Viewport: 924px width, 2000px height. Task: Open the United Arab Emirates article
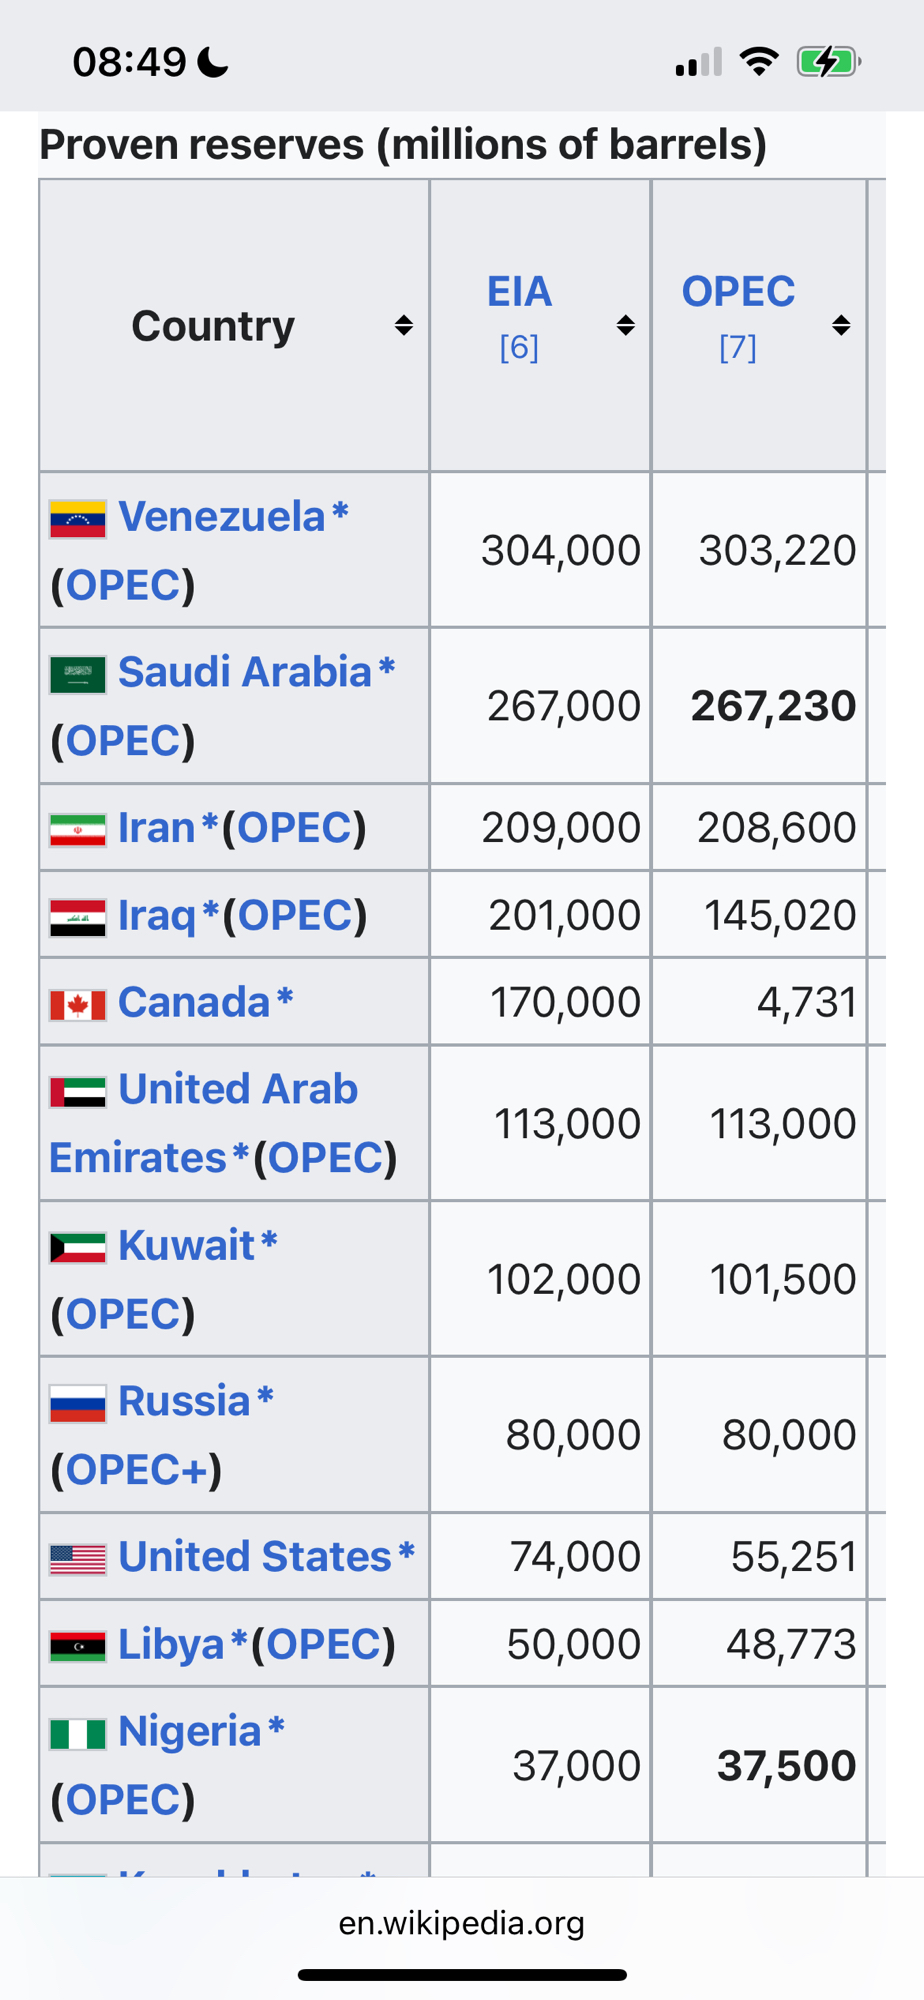[x=237, y=1090]
